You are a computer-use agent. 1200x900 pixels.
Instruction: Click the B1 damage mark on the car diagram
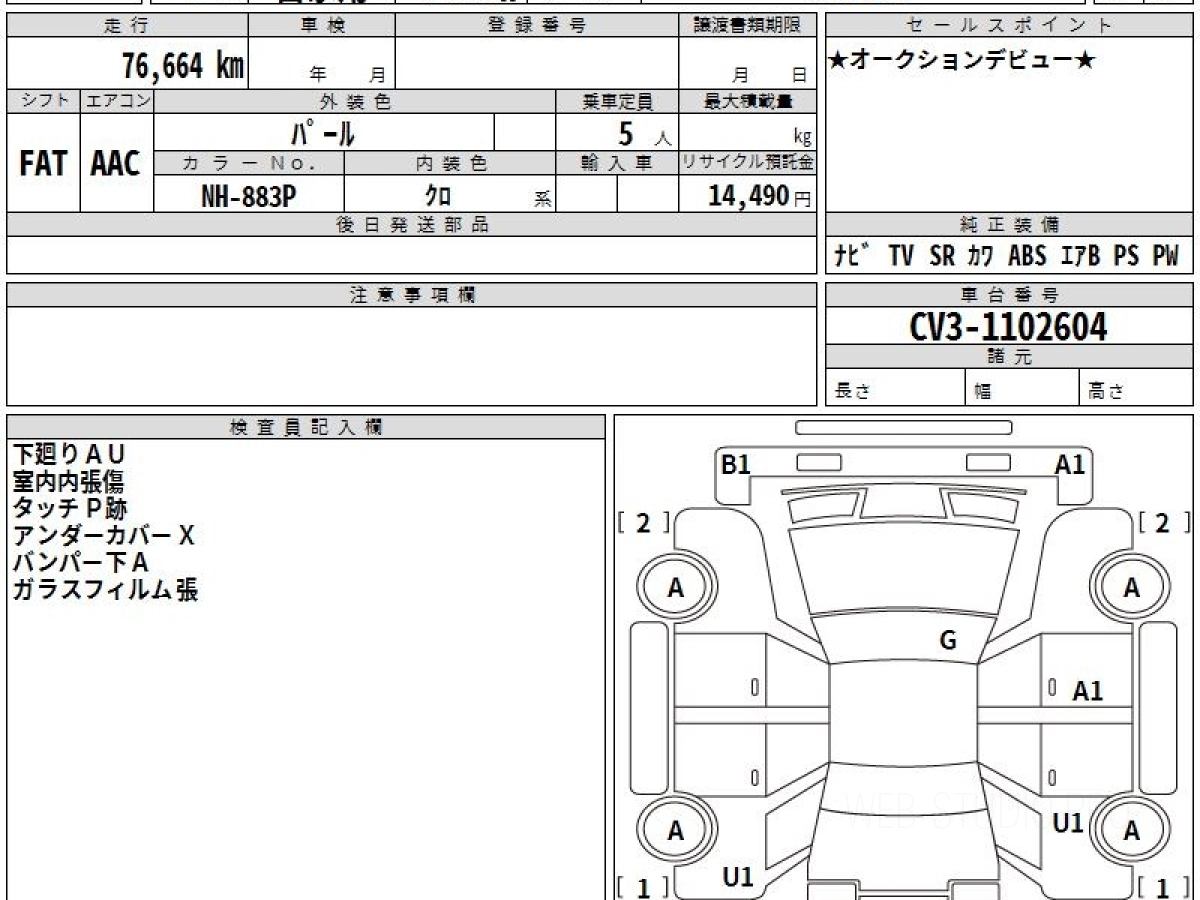tap(736, 464)
